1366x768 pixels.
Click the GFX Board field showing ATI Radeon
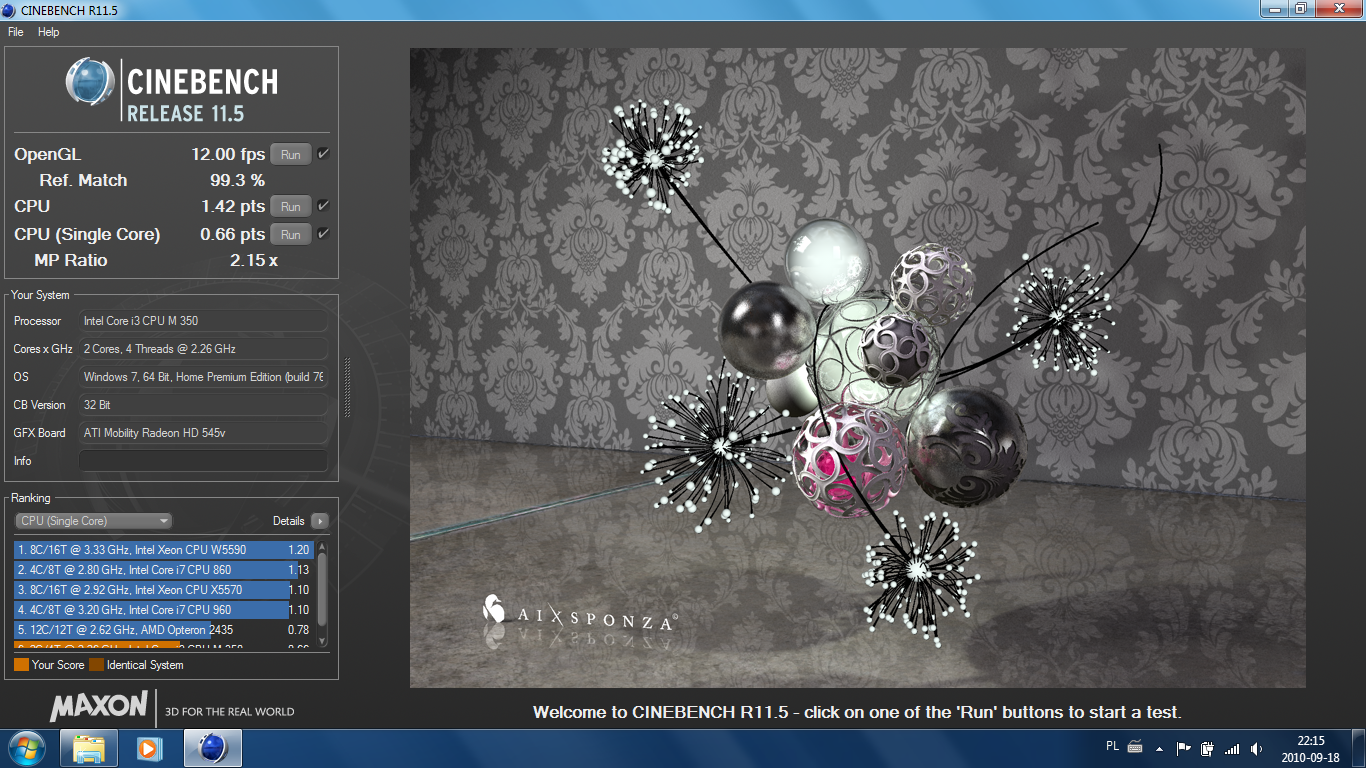203,433
